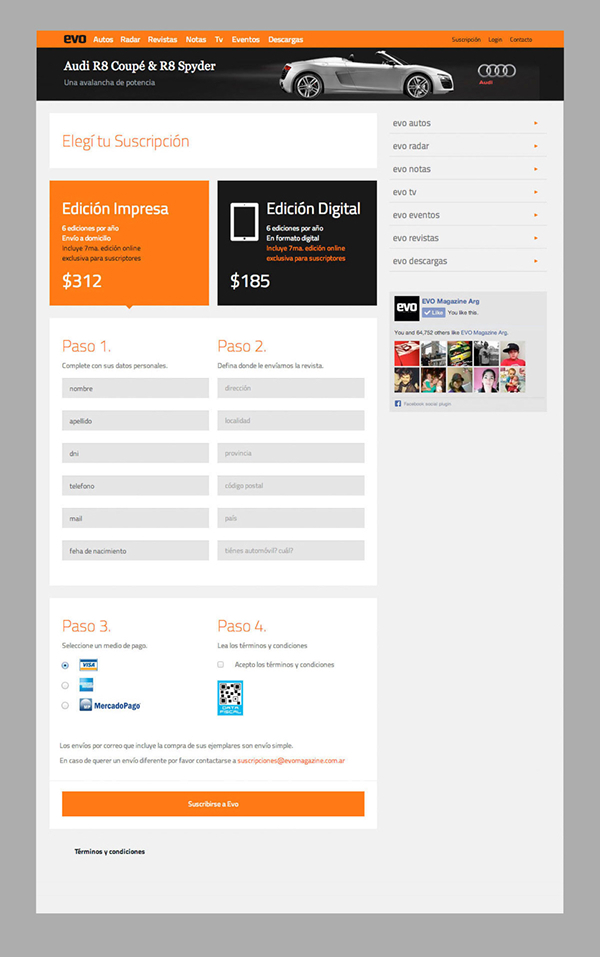Click the EVO Magazine Facebook page logo
The height and width of the screenshot is (957, 600).
407,308
